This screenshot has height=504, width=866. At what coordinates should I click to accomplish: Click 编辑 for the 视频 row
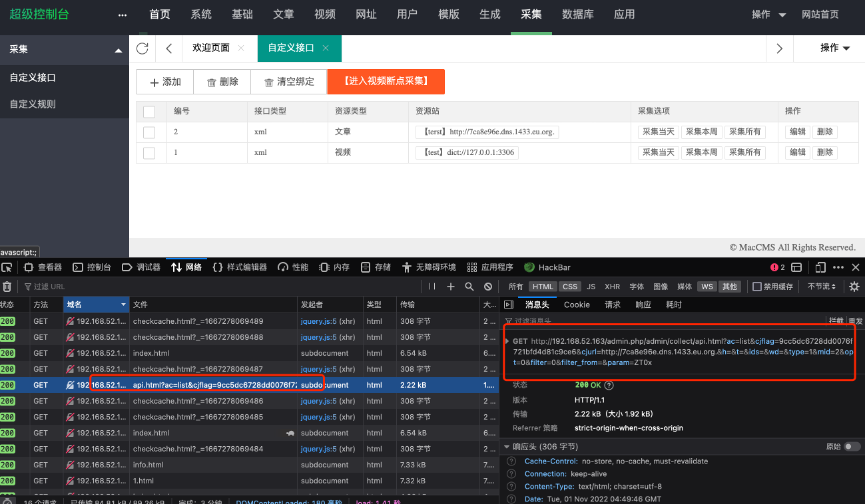pos(798,152)
